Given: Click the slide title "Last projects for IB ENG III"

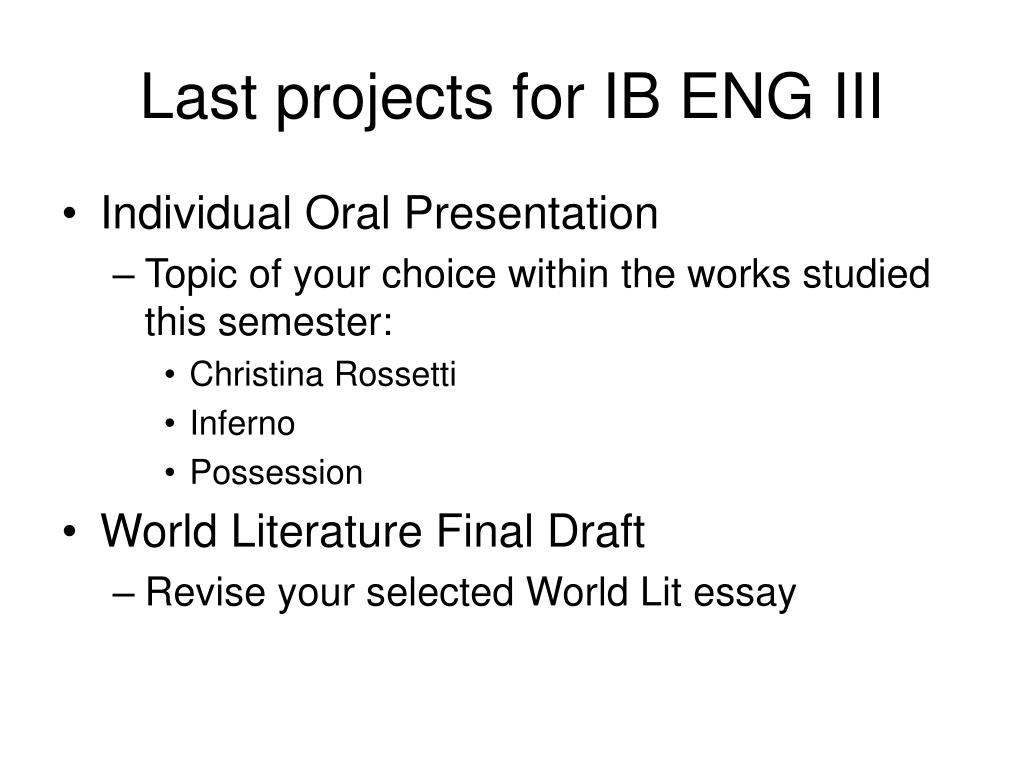Looking at the screenshot, I should 511,97.
